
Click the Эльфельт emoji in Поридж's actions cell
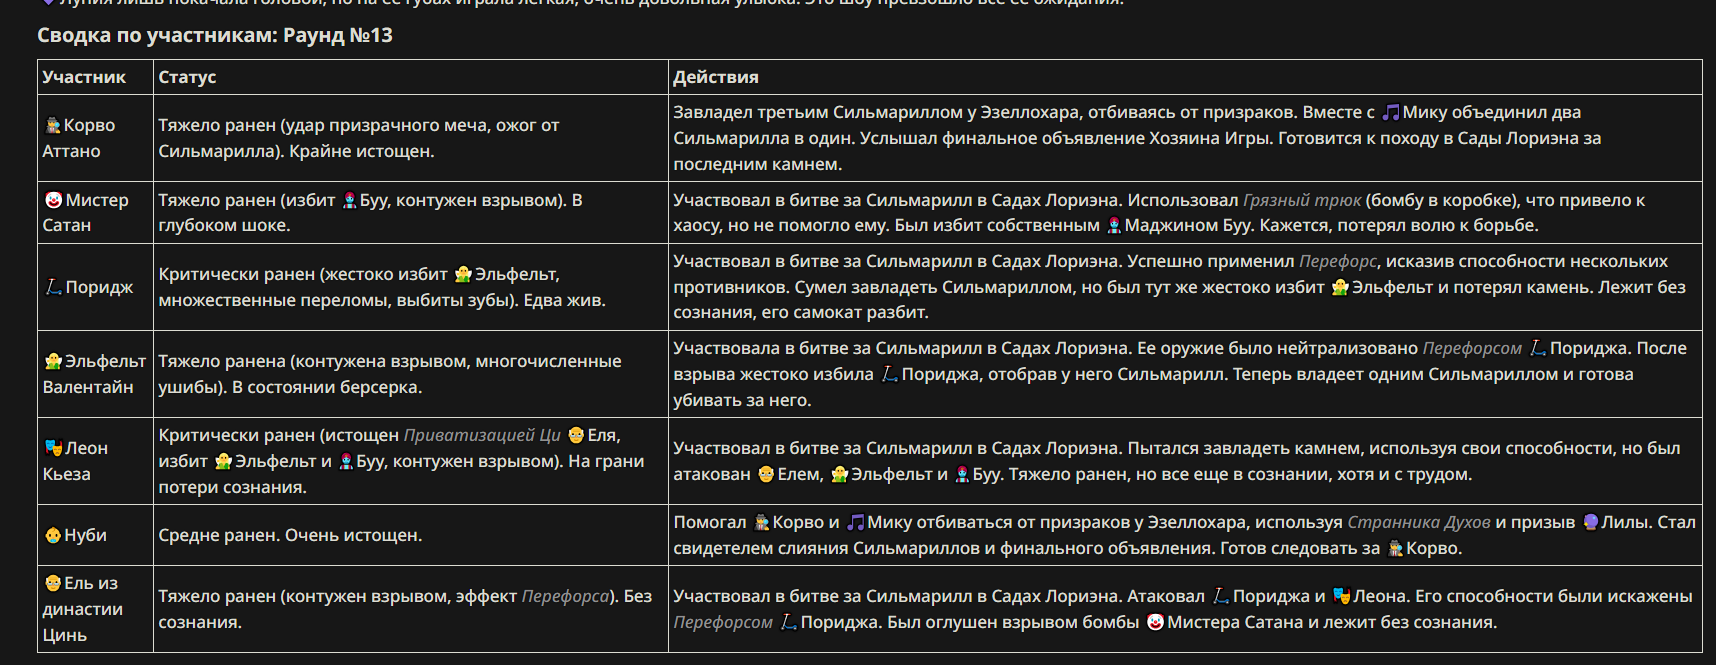click(1340, 287)
